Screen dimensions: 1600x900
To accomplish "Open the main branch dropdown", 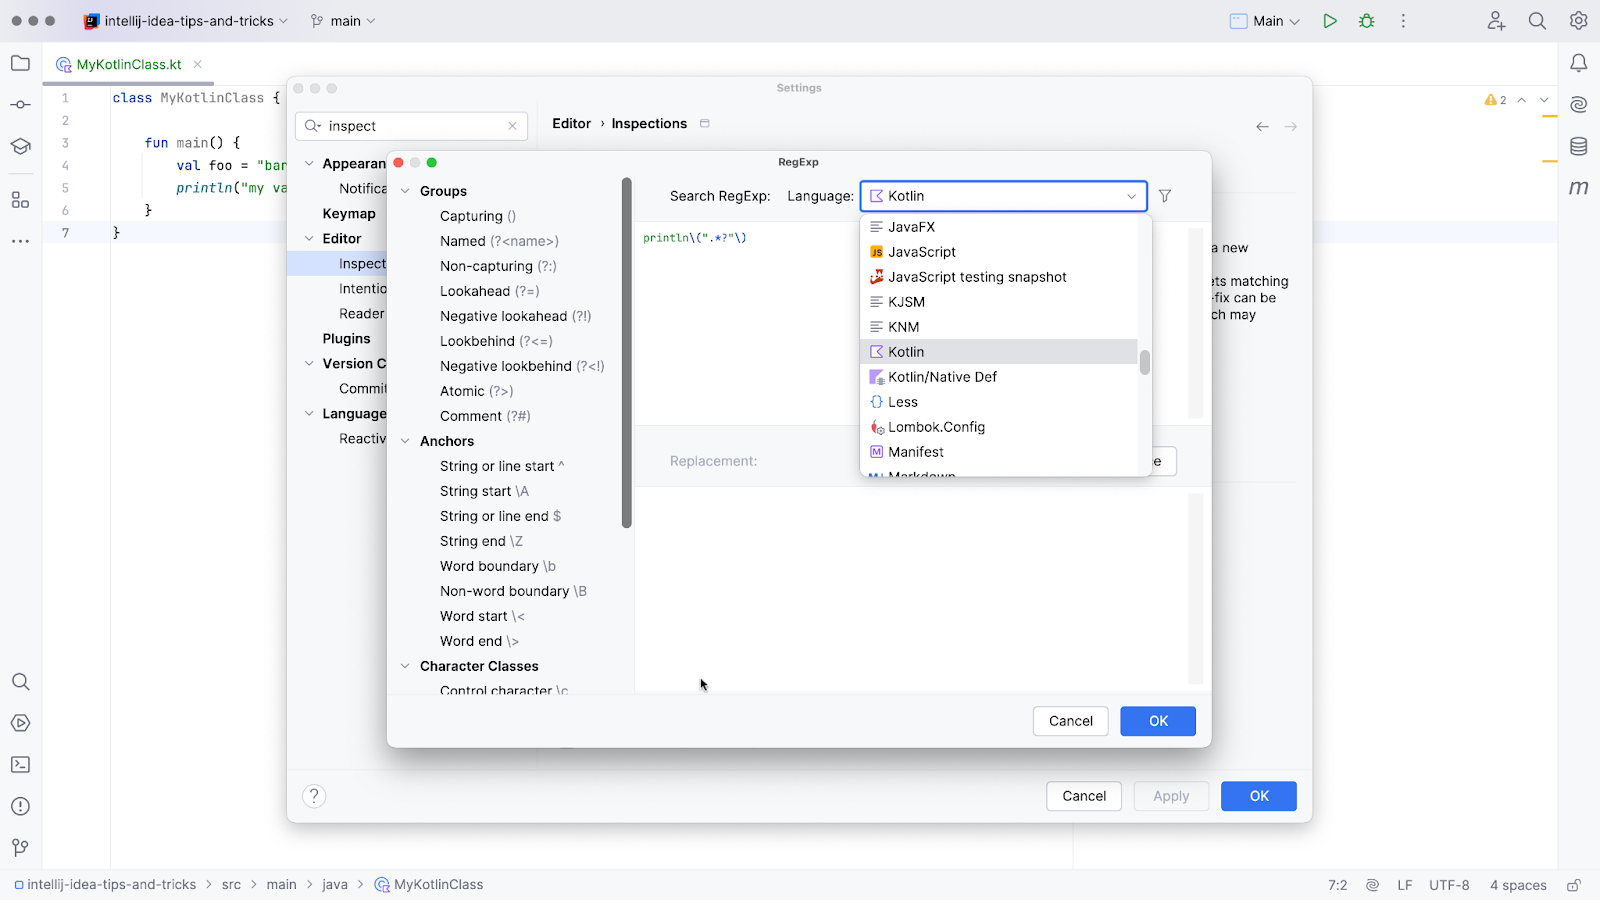I will [344, 21].
